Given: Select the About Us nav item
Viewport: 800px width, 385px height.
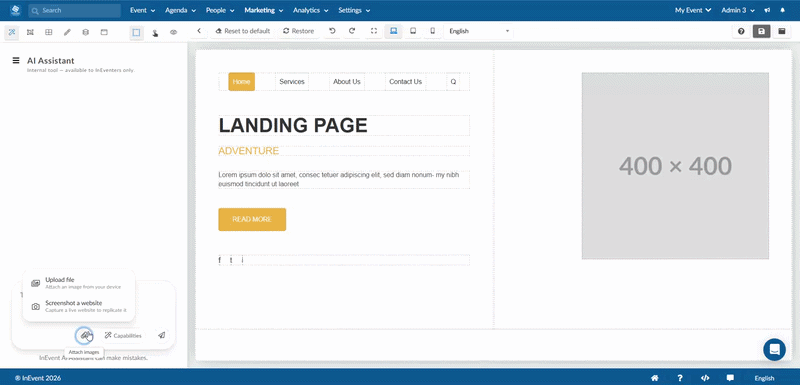Looking at the screenshot, I should point(347,82).
